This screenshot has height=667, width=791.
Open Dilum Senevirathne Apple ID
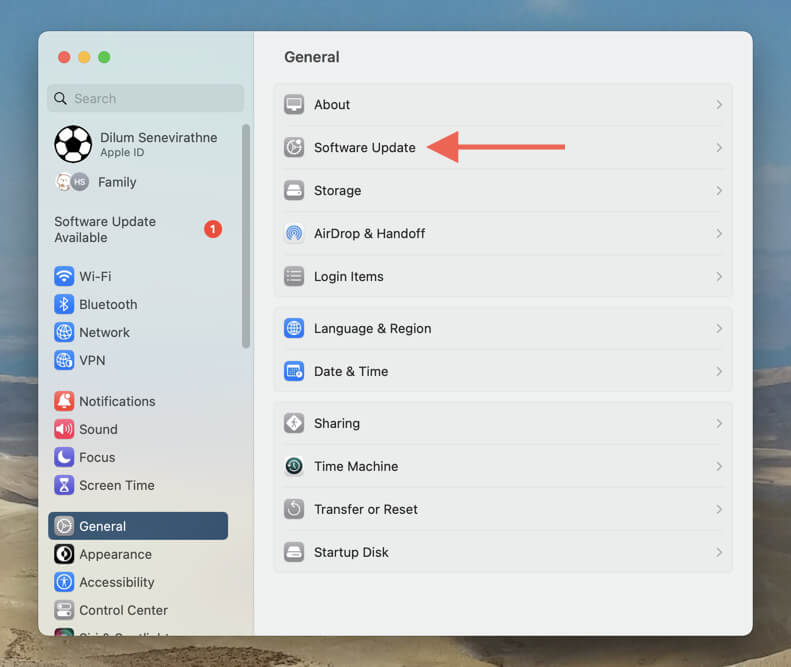point(158,144)
